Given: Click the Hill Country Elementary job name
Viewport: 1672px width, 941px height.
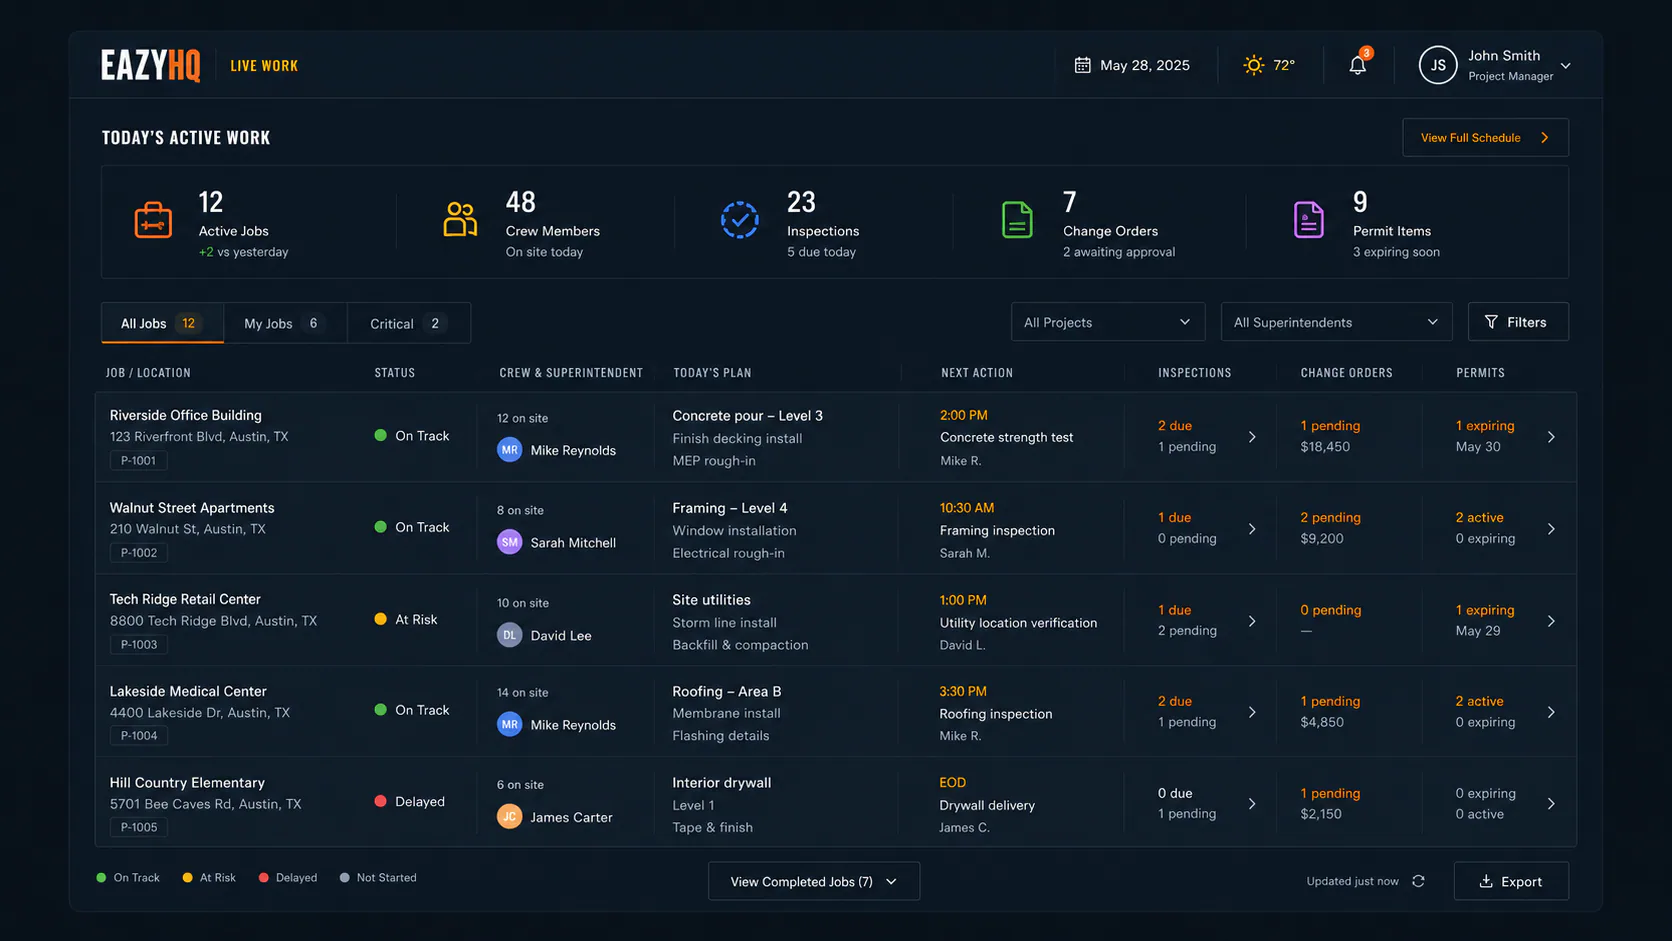Looking at the screenshot, I should tap(187, 783).
